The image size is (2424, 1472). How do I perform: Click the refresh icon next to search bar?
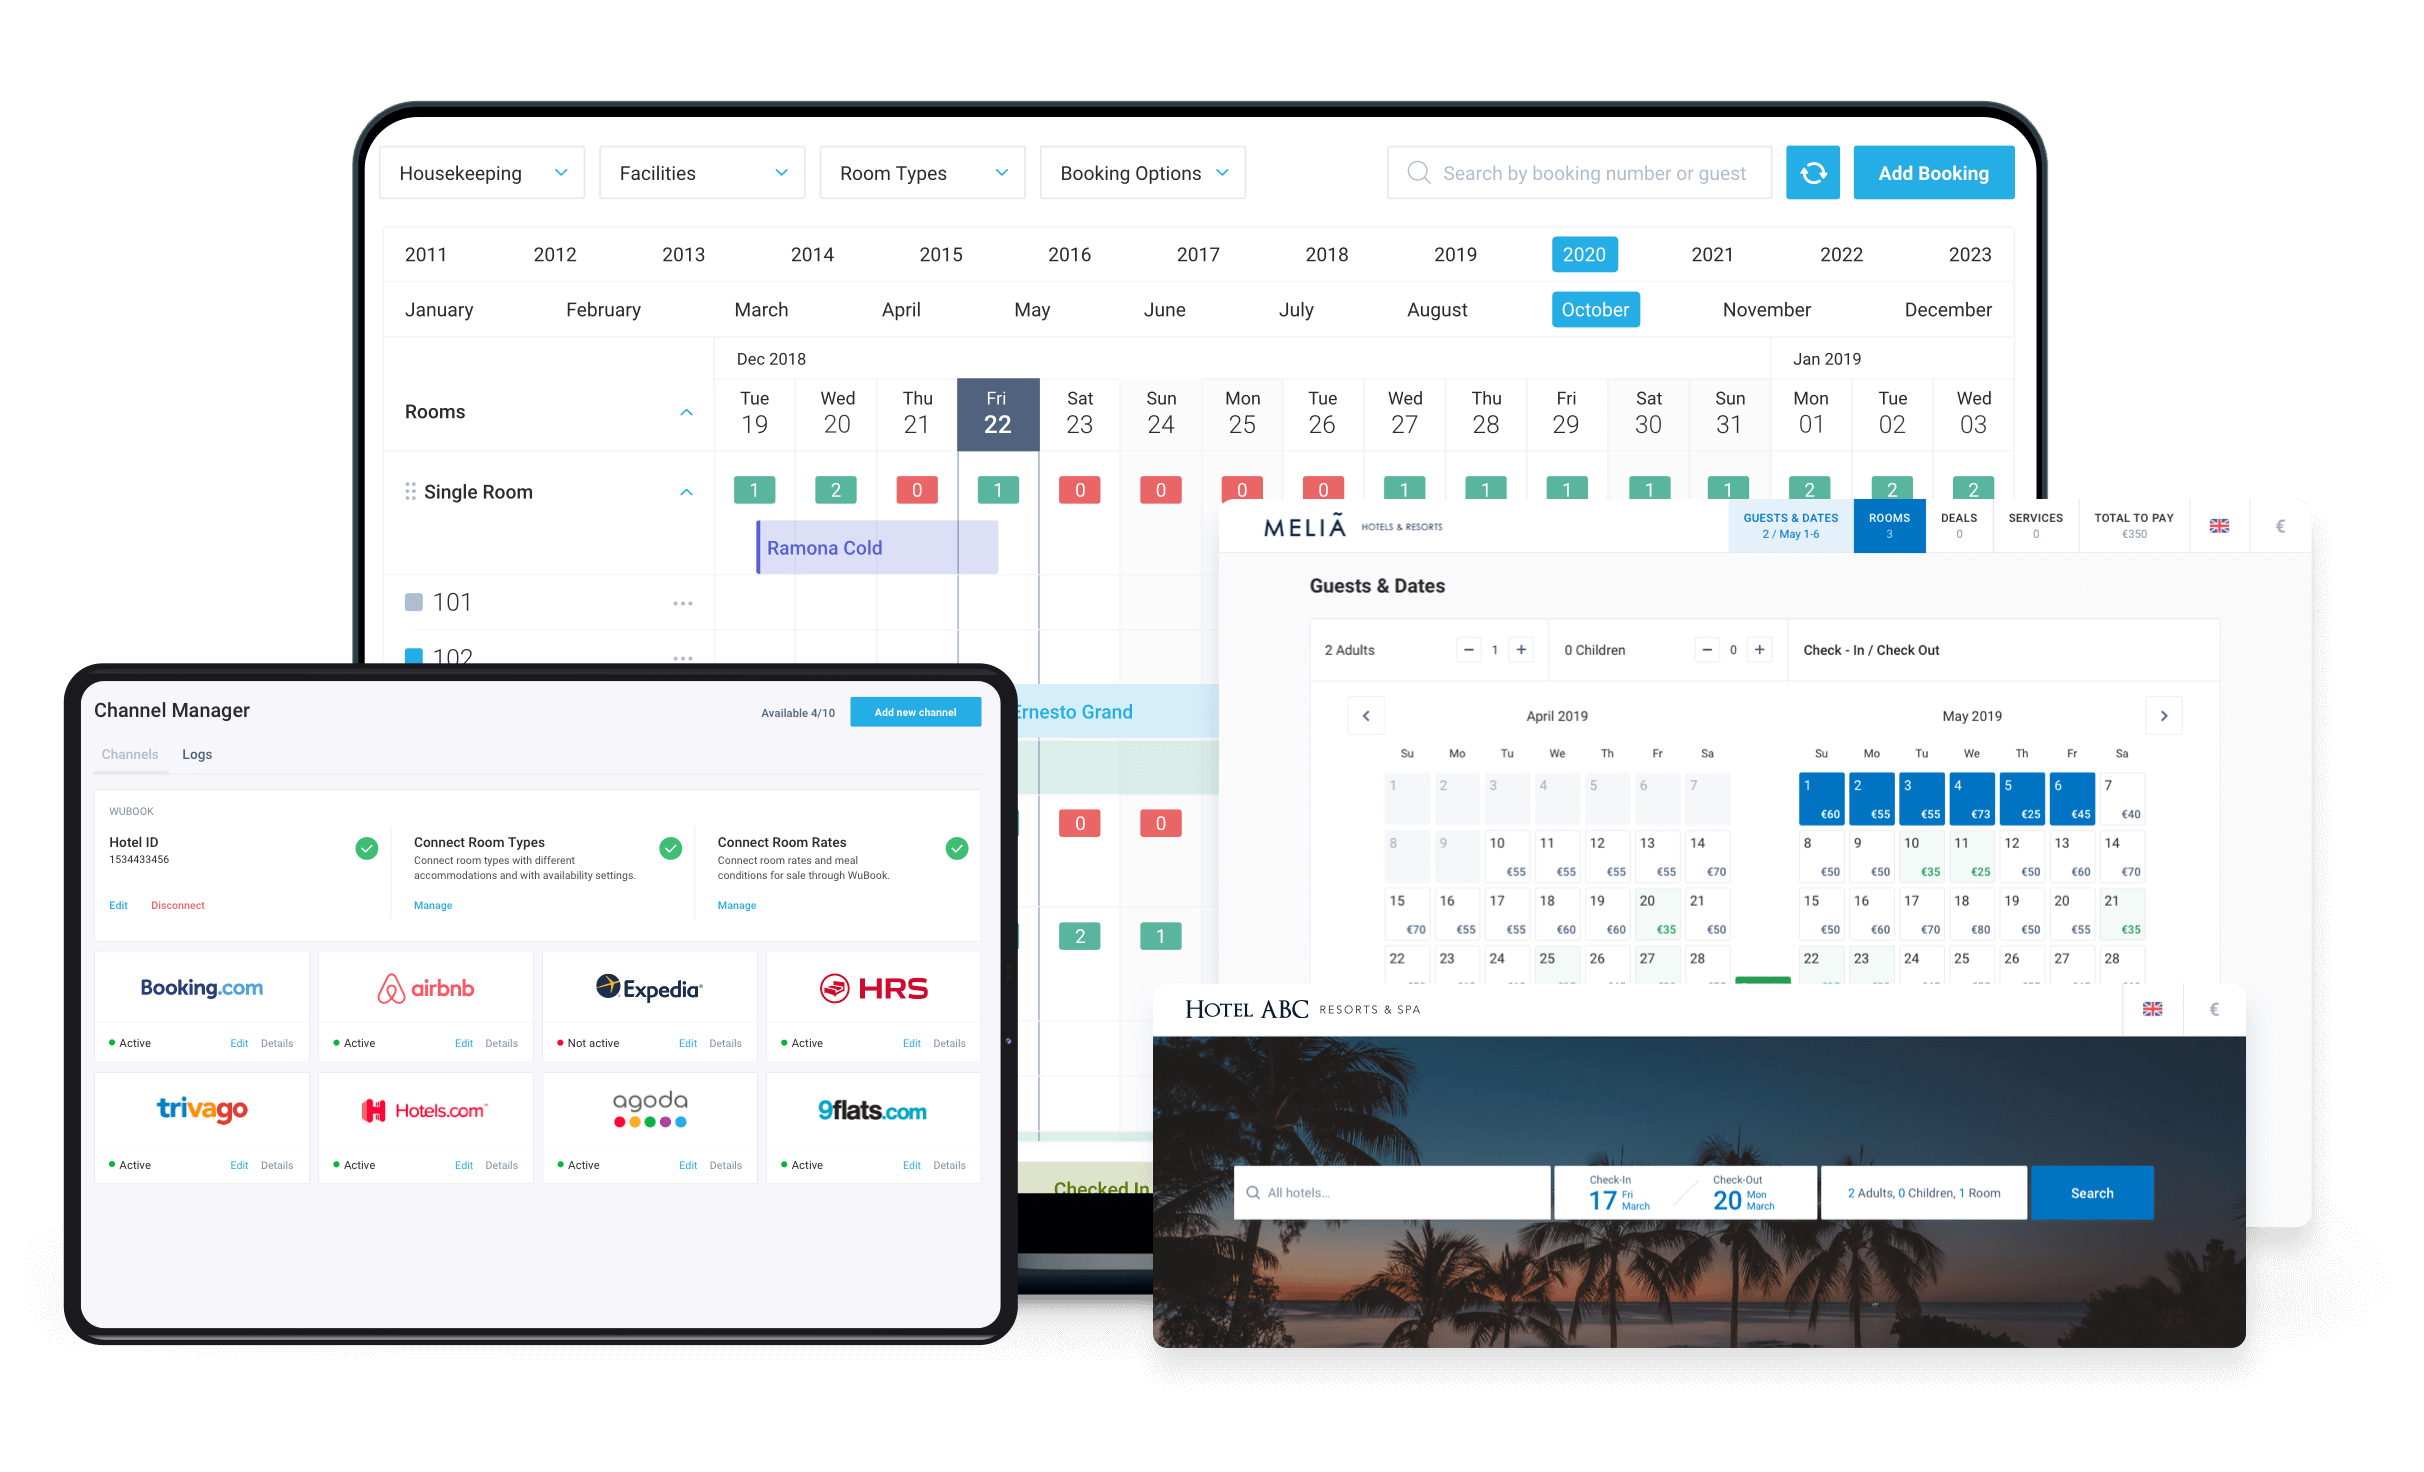1813,171
